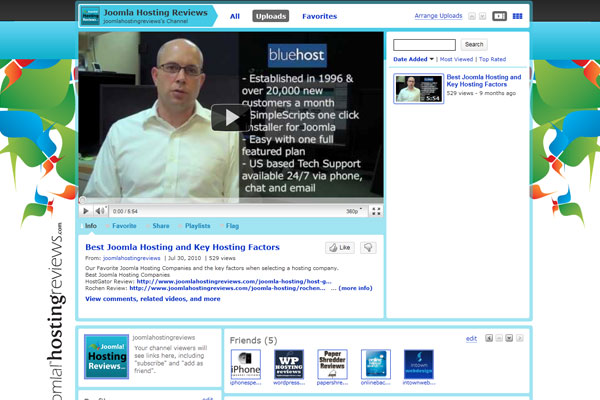Click the Search button
The width and height of the screenshot is (600, 400).
pos(474,44)
